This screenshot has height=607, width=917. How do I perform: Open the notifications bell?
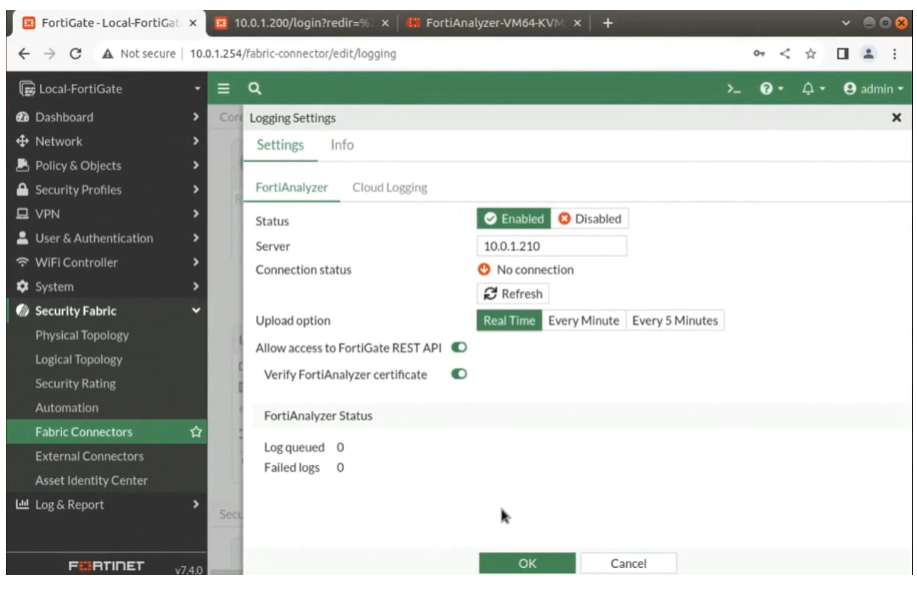(x=813, y=89)
